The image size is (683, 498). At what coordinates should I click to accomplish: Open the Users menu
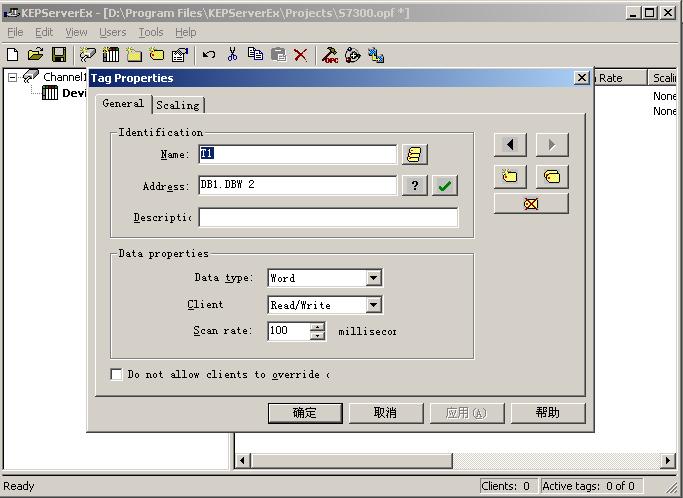coord(112,32)
